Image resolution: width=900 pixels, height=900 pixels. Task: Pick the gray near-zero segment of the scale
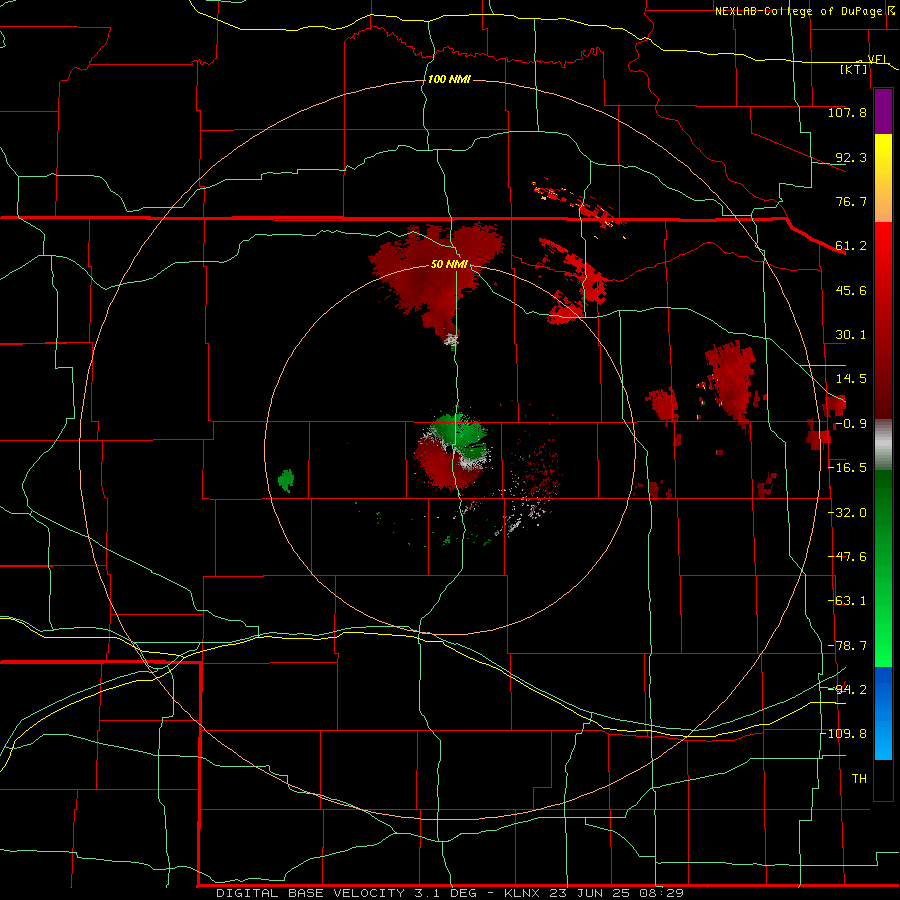tap(883, 445)
